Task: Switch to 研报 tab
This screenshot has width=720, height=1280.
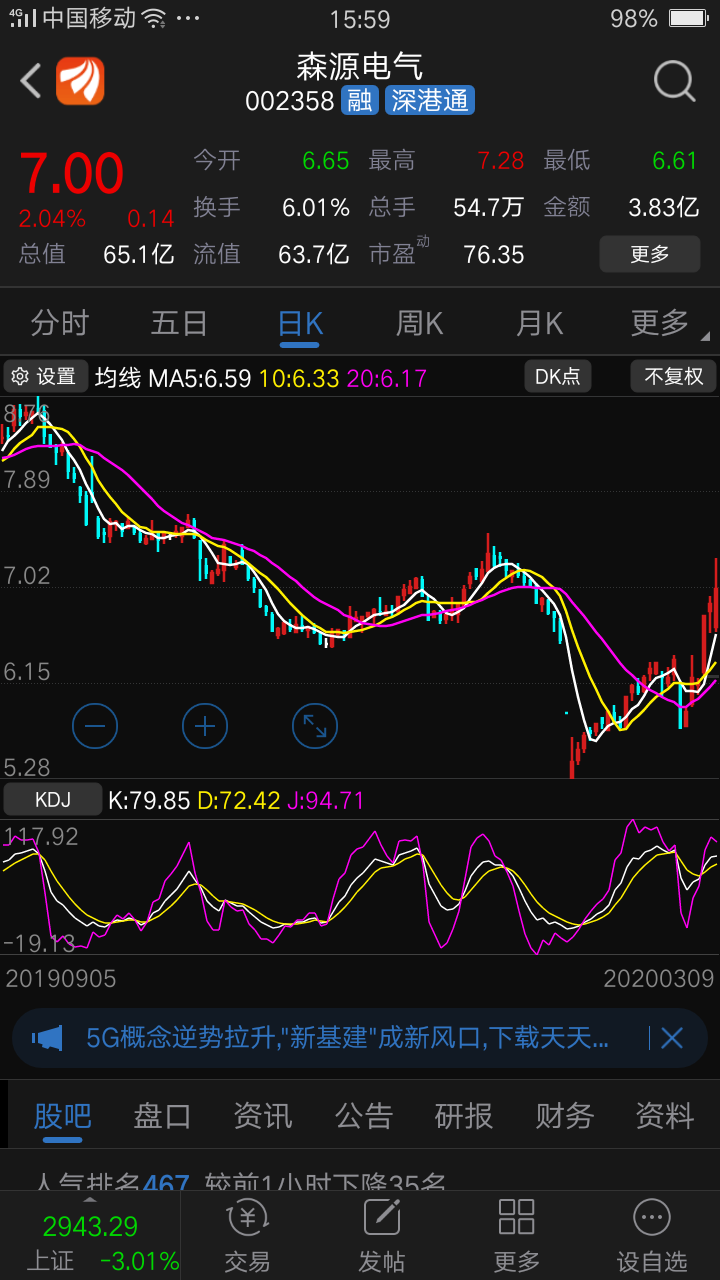Action: [463, 1115]
